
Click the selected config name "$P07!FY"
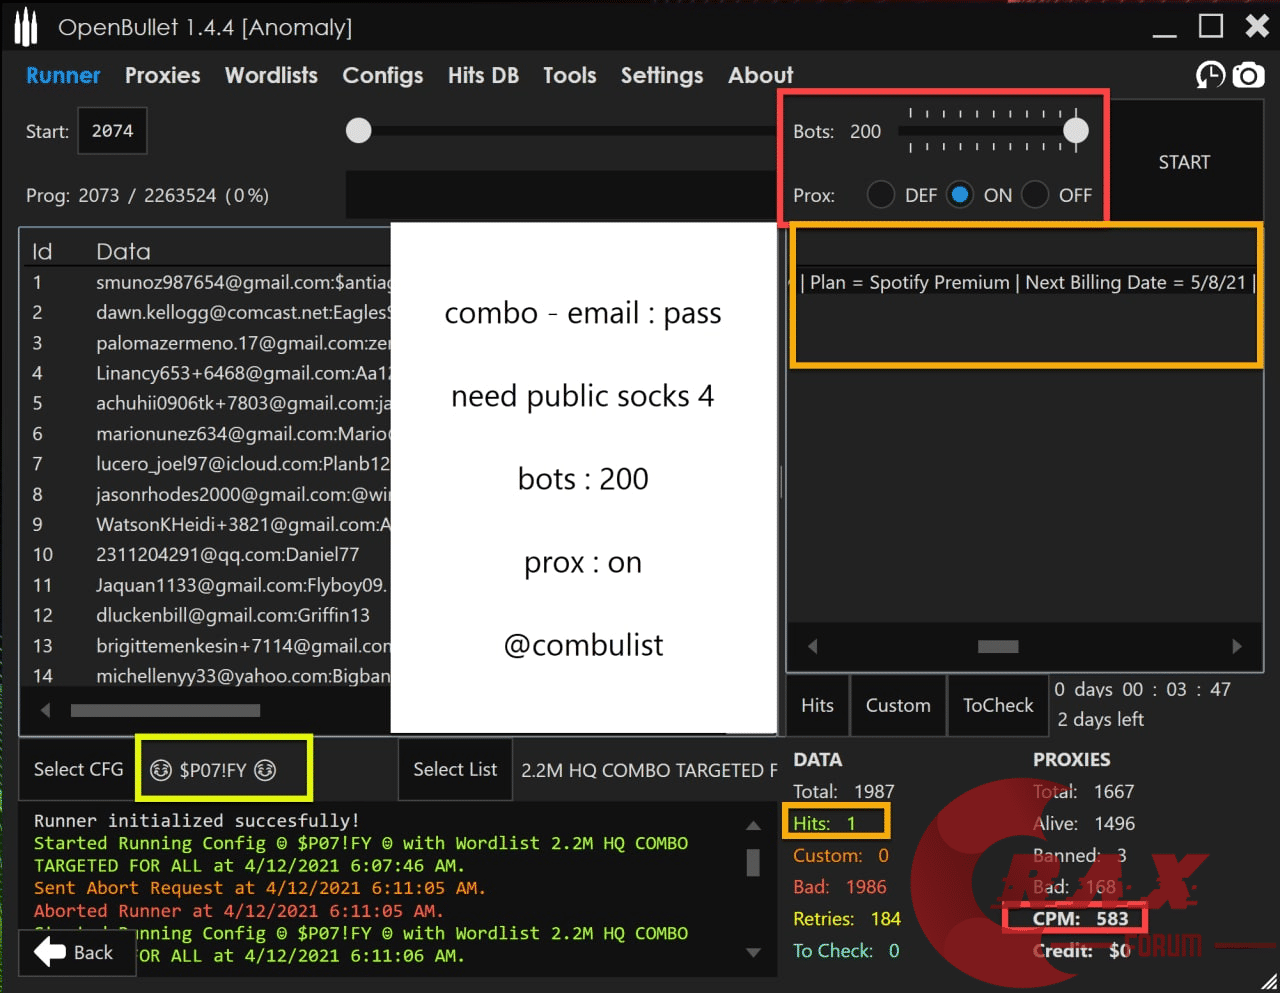click(x=213, y=770)
